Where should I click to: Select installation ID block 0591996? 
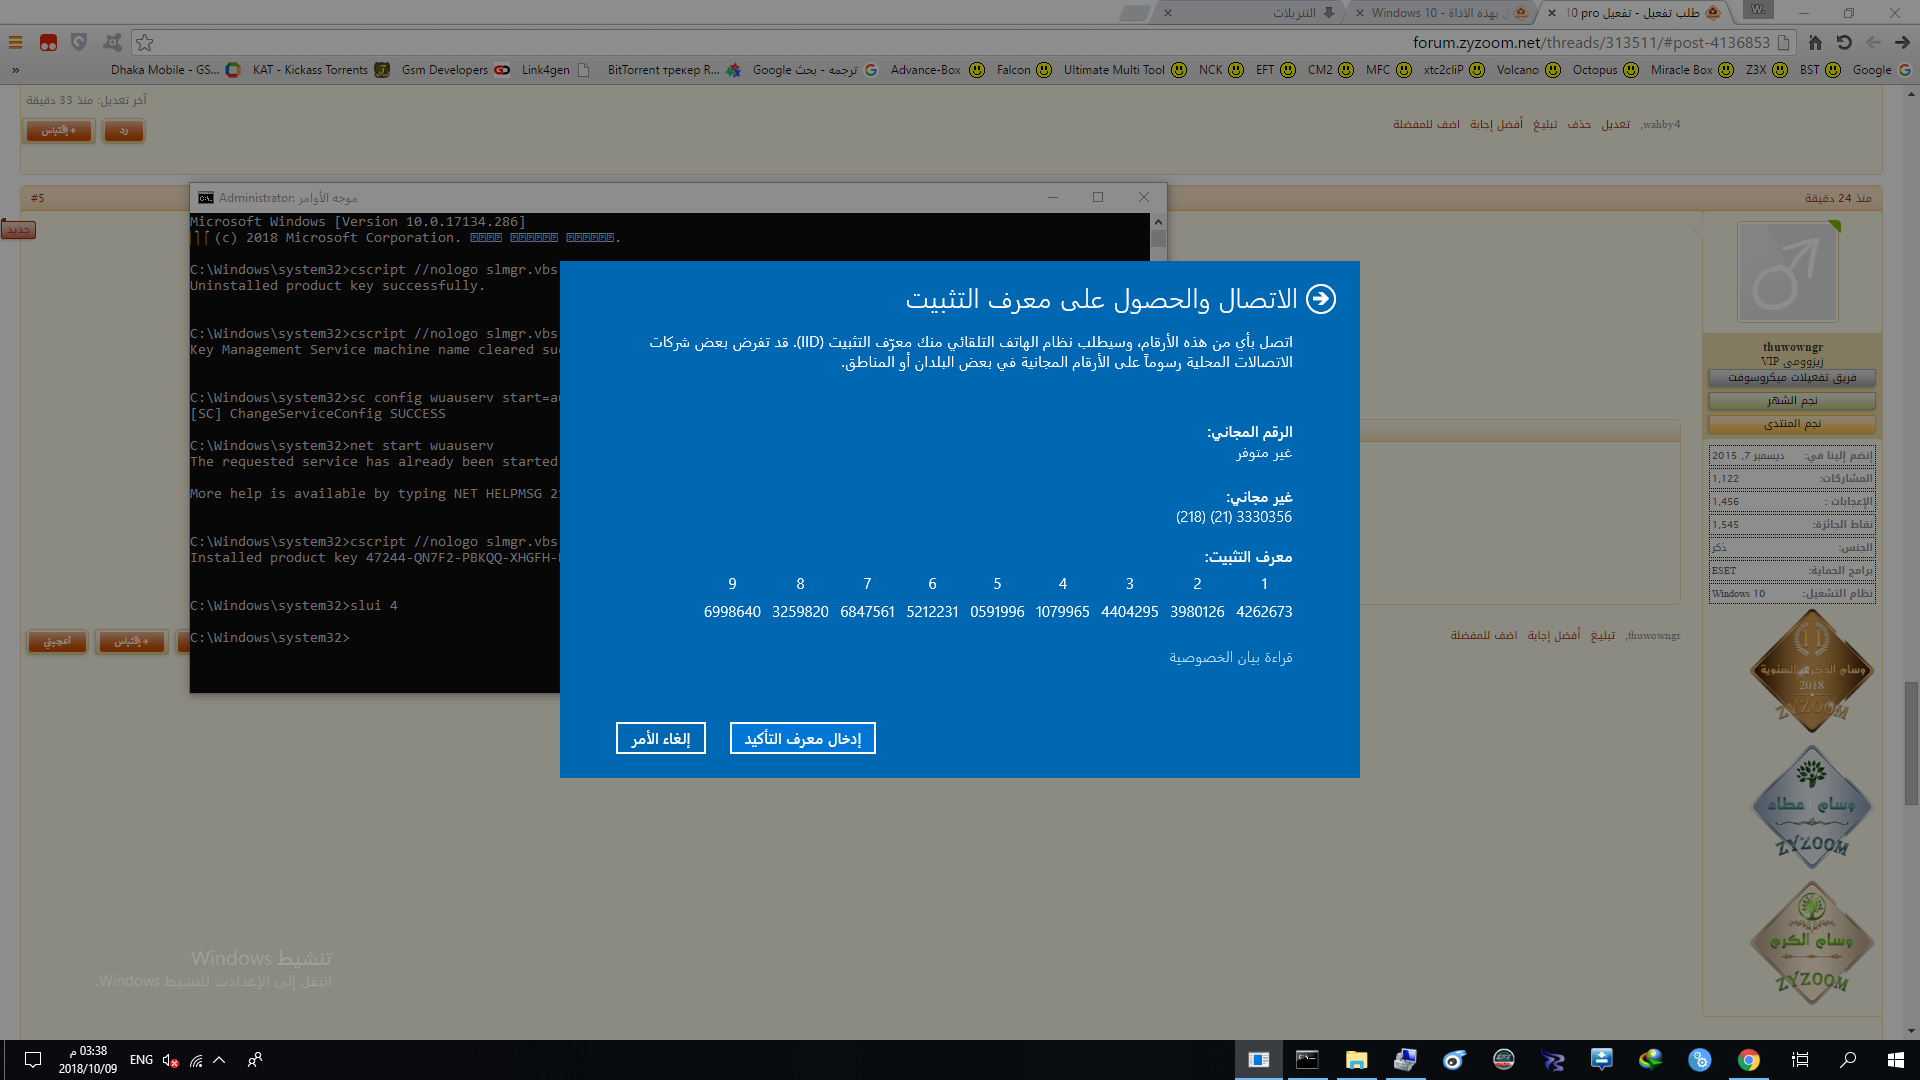997,611
